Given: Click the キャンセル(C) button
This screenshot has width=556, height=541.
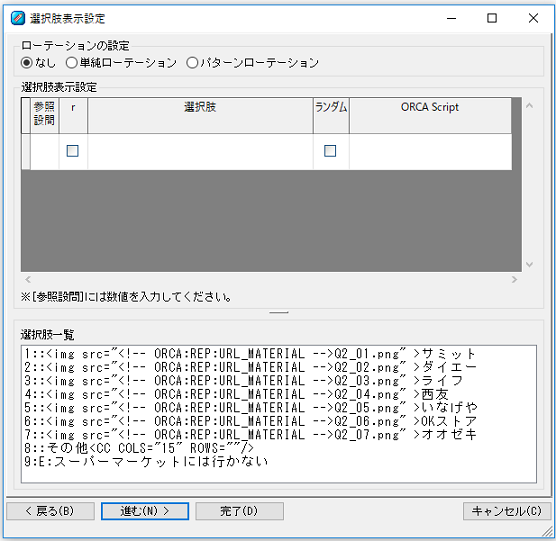Looking at the screenshot, I should coord(507,511).
